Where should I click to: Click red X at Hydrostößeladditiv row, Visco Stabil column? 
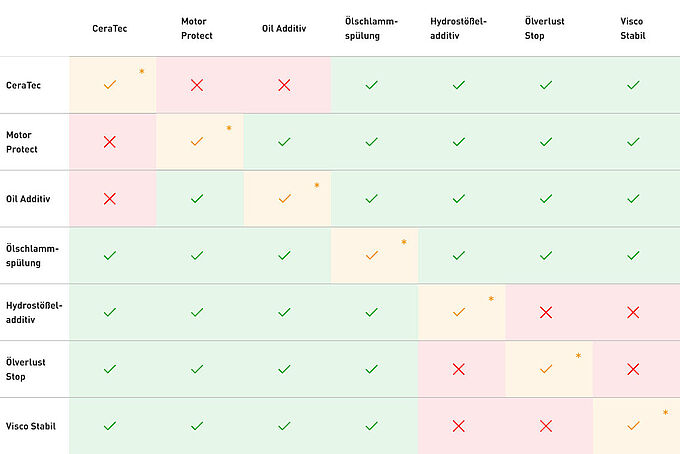[633, 312]
